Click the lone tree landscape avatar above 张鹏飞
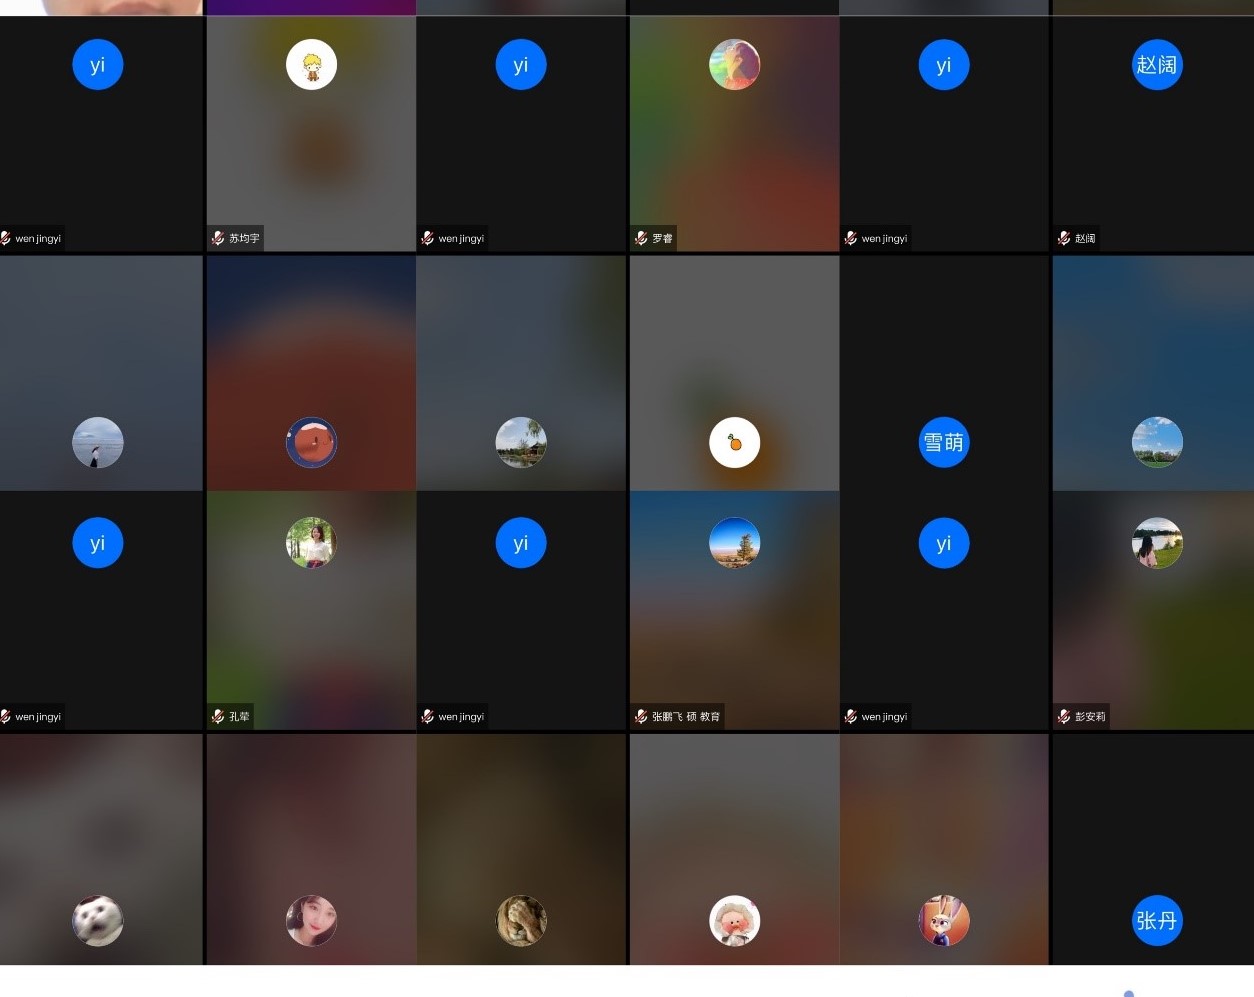The height and width of the screenshot is (997, 1254). pos(735,542)
